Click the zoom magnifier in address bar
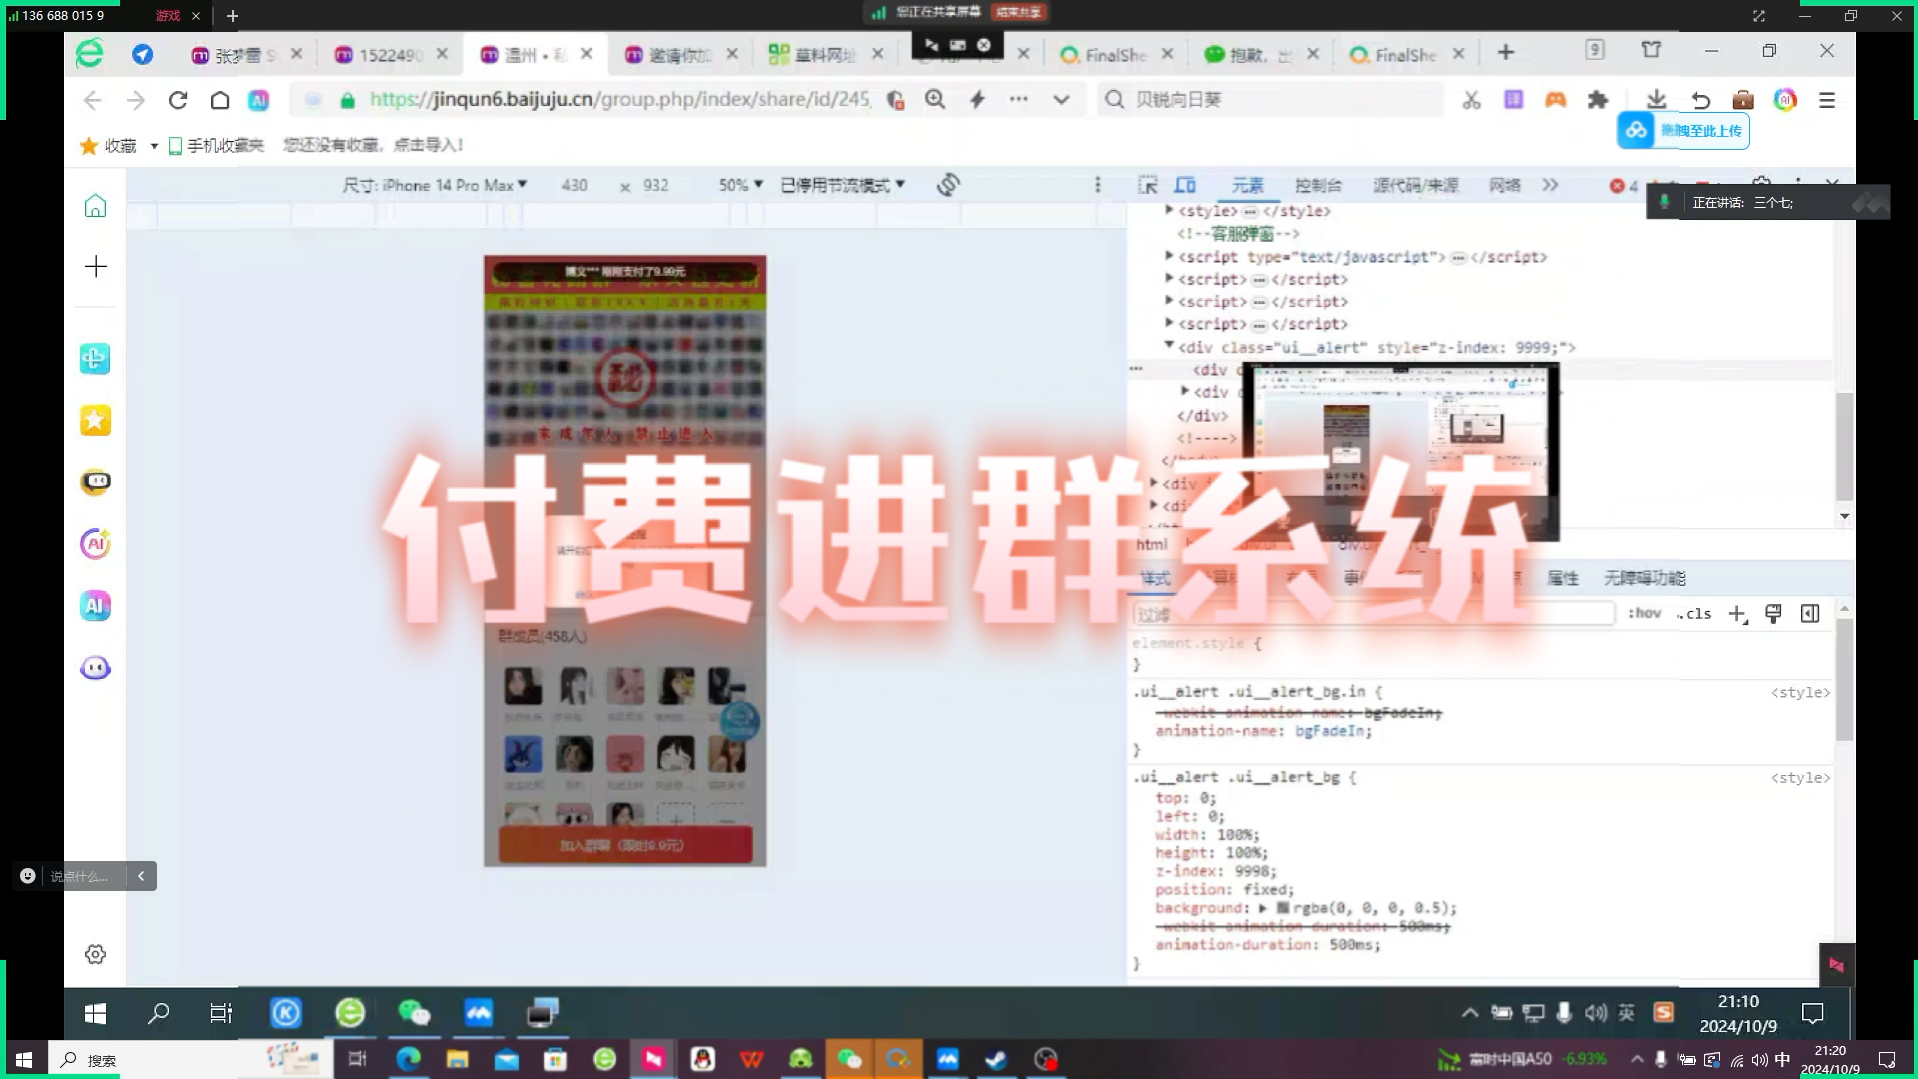Image resolution: width=1918 pixels, height=1079 pixels. coord(935,99)
